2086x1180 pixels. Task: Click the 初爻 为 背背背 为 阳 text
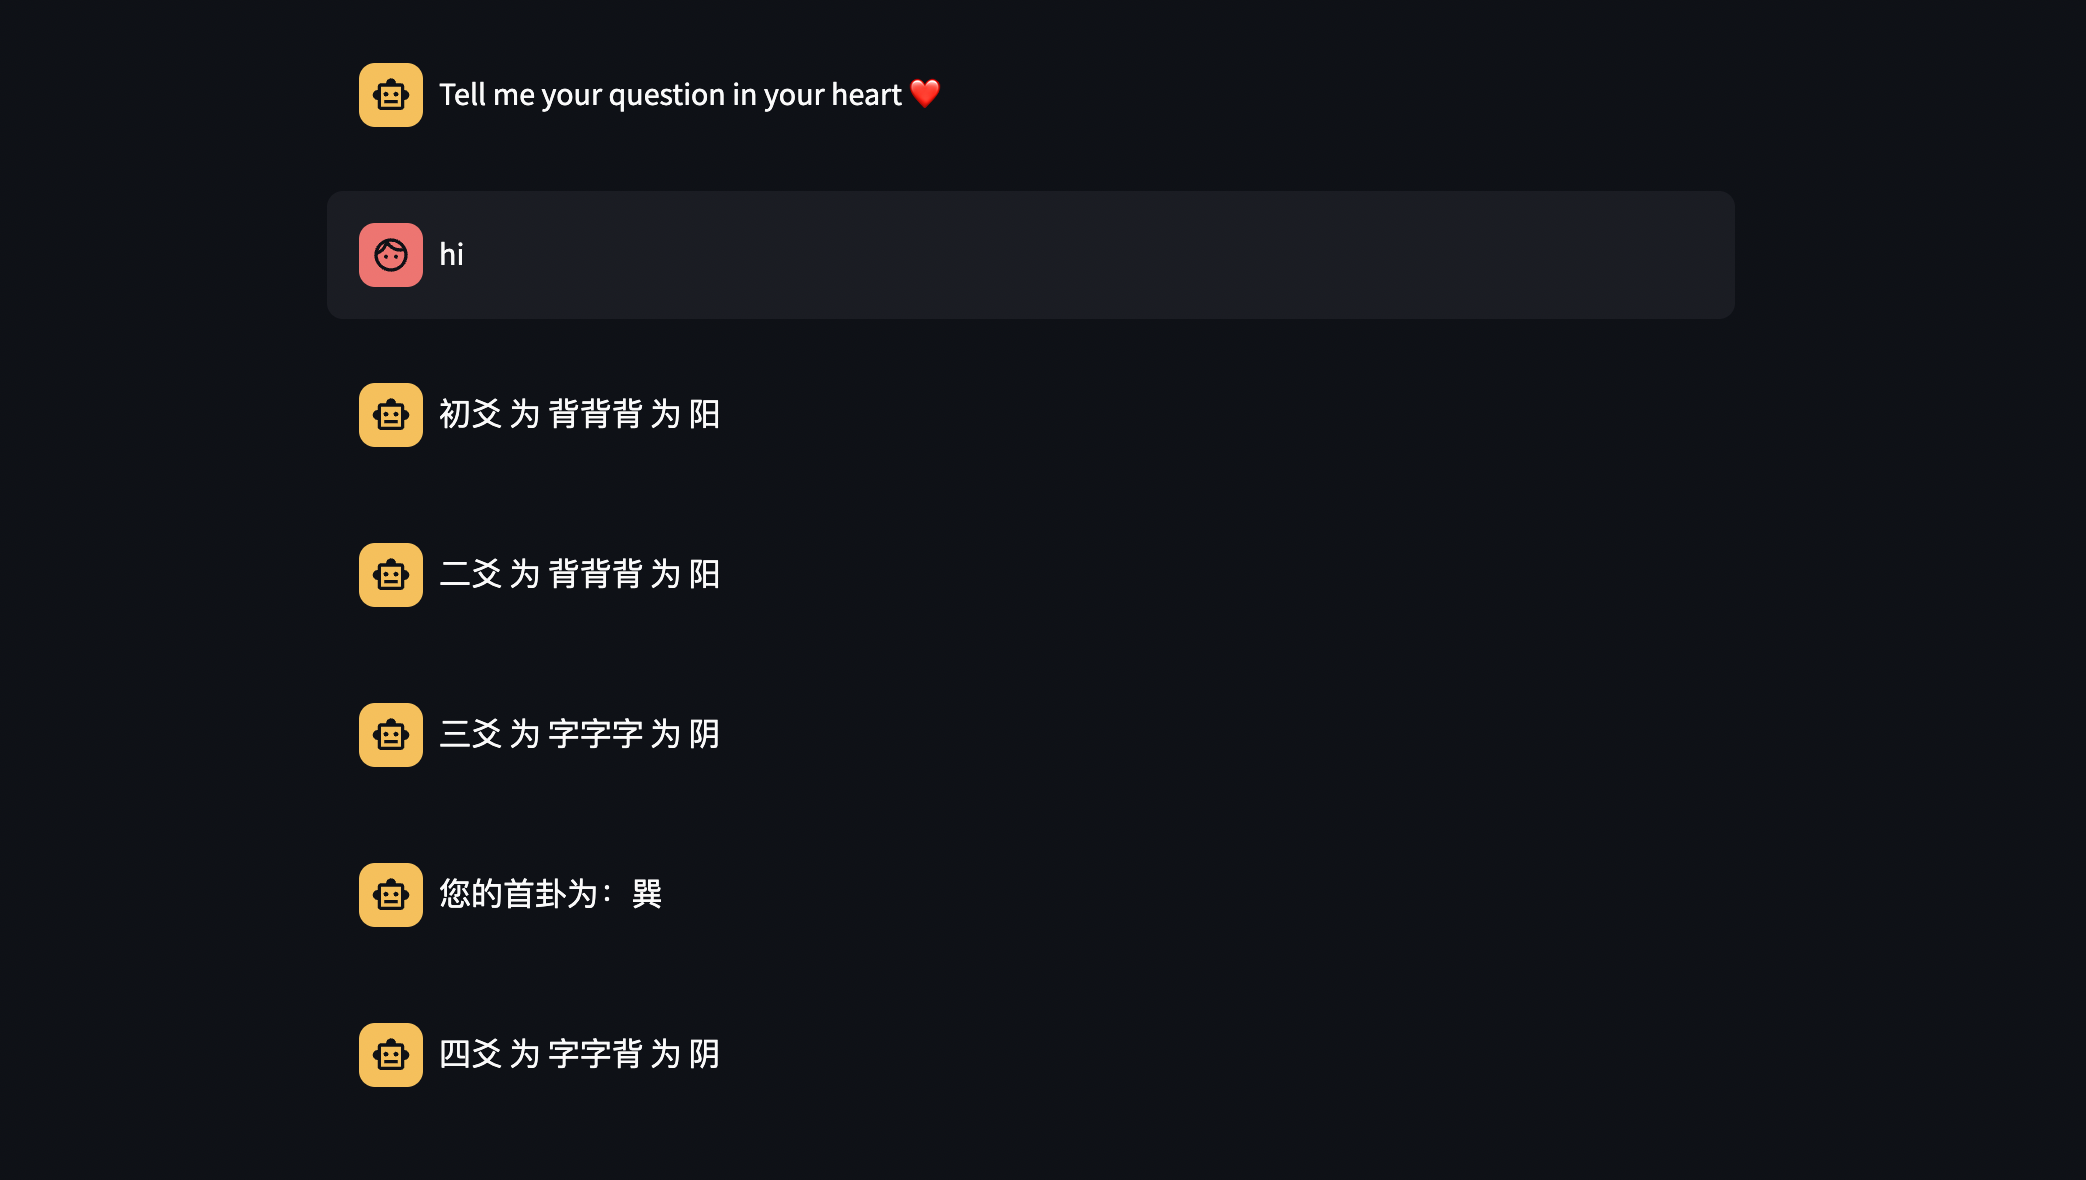click(x=579, y=414)
